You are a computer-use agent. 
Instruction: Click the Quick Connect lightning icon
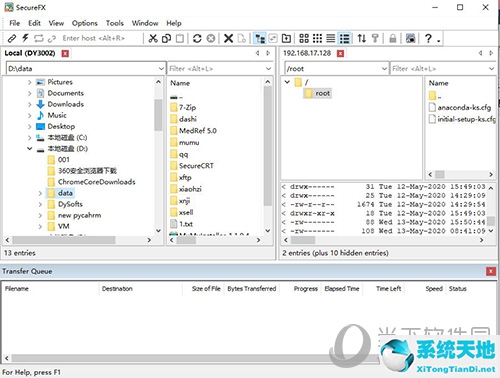[25, 38]
